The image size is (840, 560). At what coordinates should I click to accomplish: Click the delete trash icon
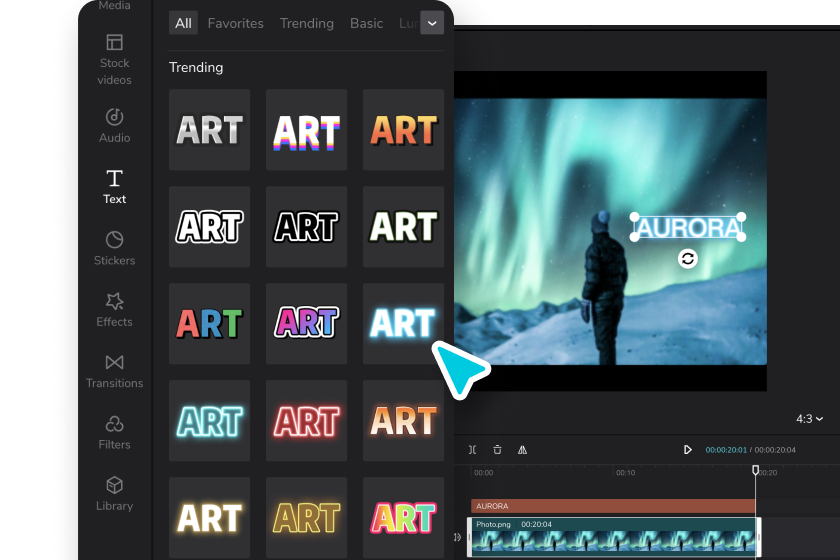pos(497,450)
